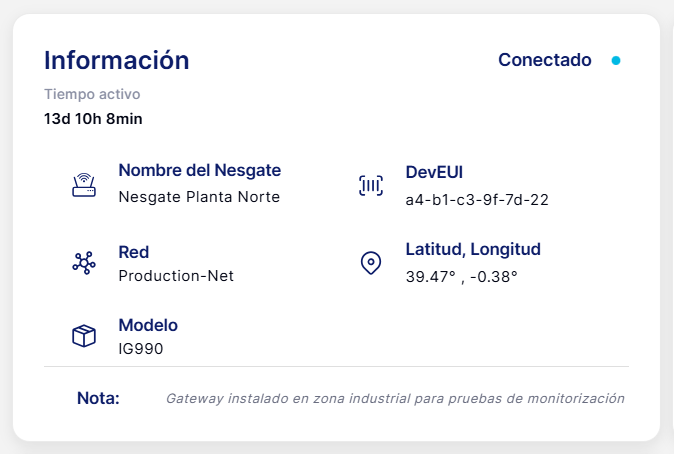Click the gateway note text field
The height and width of the screenshot is (454, 674).
[395, 399]
